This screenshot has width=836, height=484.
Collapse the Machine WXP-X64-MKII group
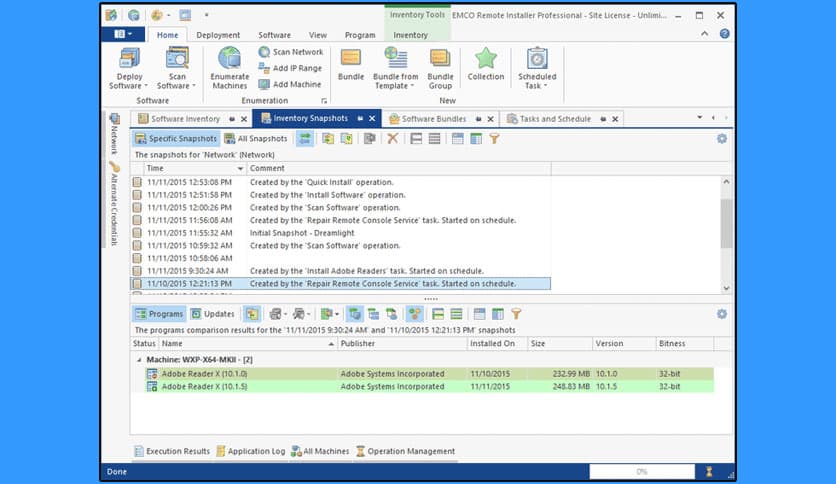[139, 360]
